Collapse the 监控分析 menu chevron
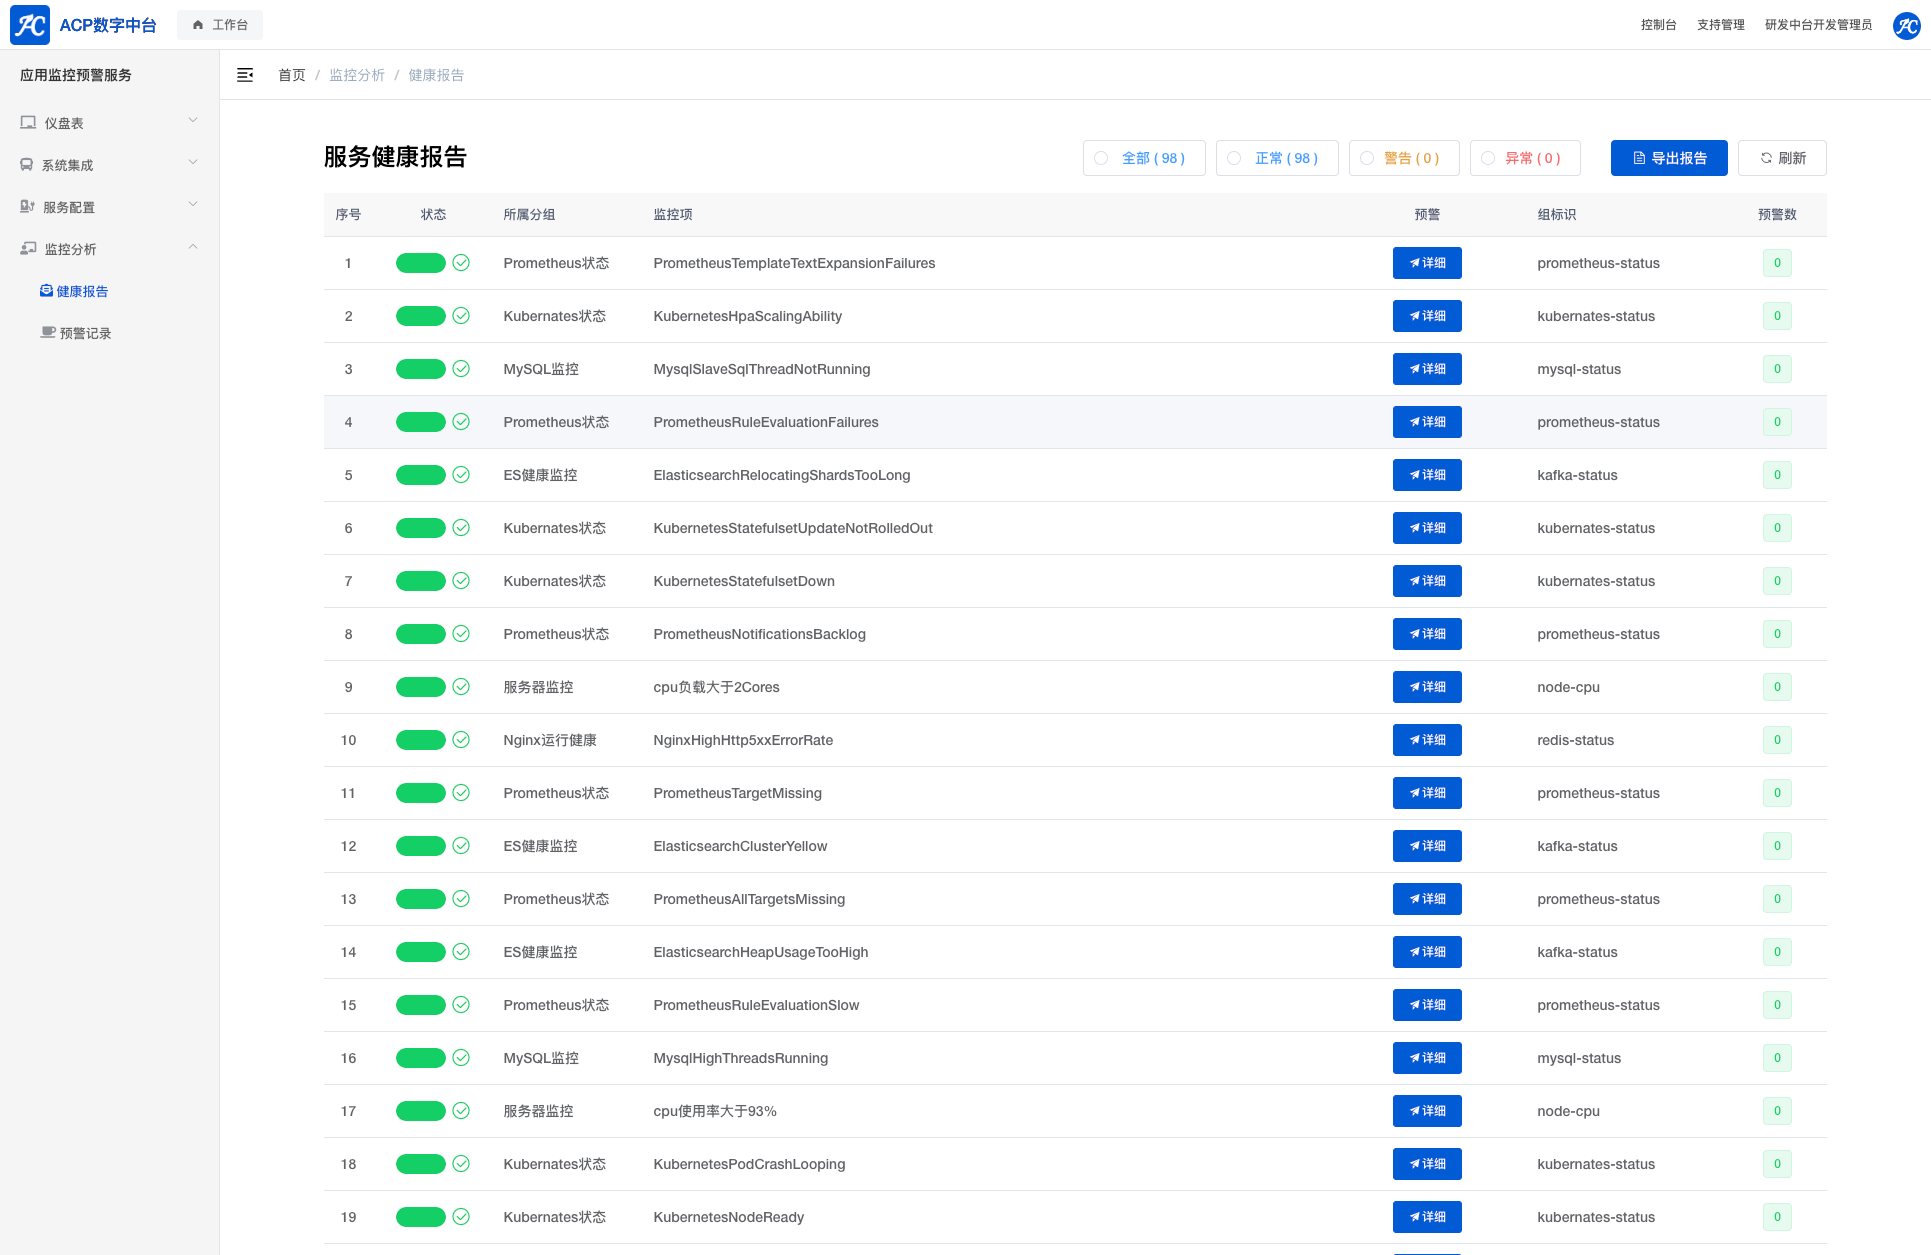1931x1255 pixels. [193, 247]
